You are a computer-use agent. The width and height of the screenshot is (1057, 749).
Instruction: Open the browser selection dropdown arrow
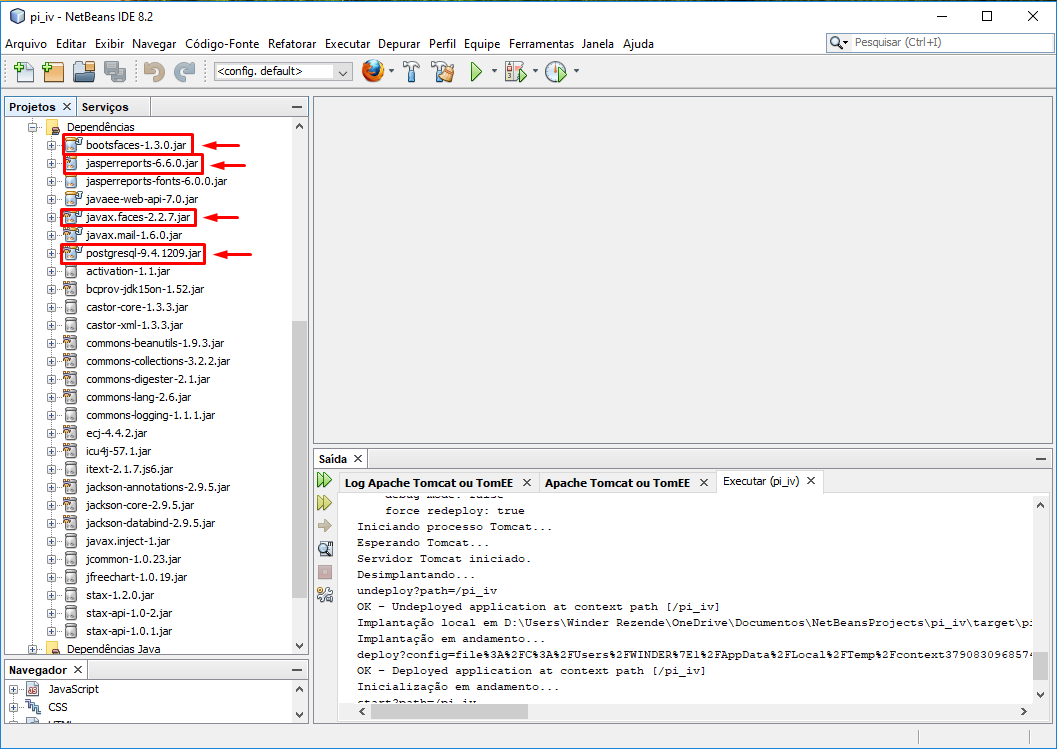(391, 71)
